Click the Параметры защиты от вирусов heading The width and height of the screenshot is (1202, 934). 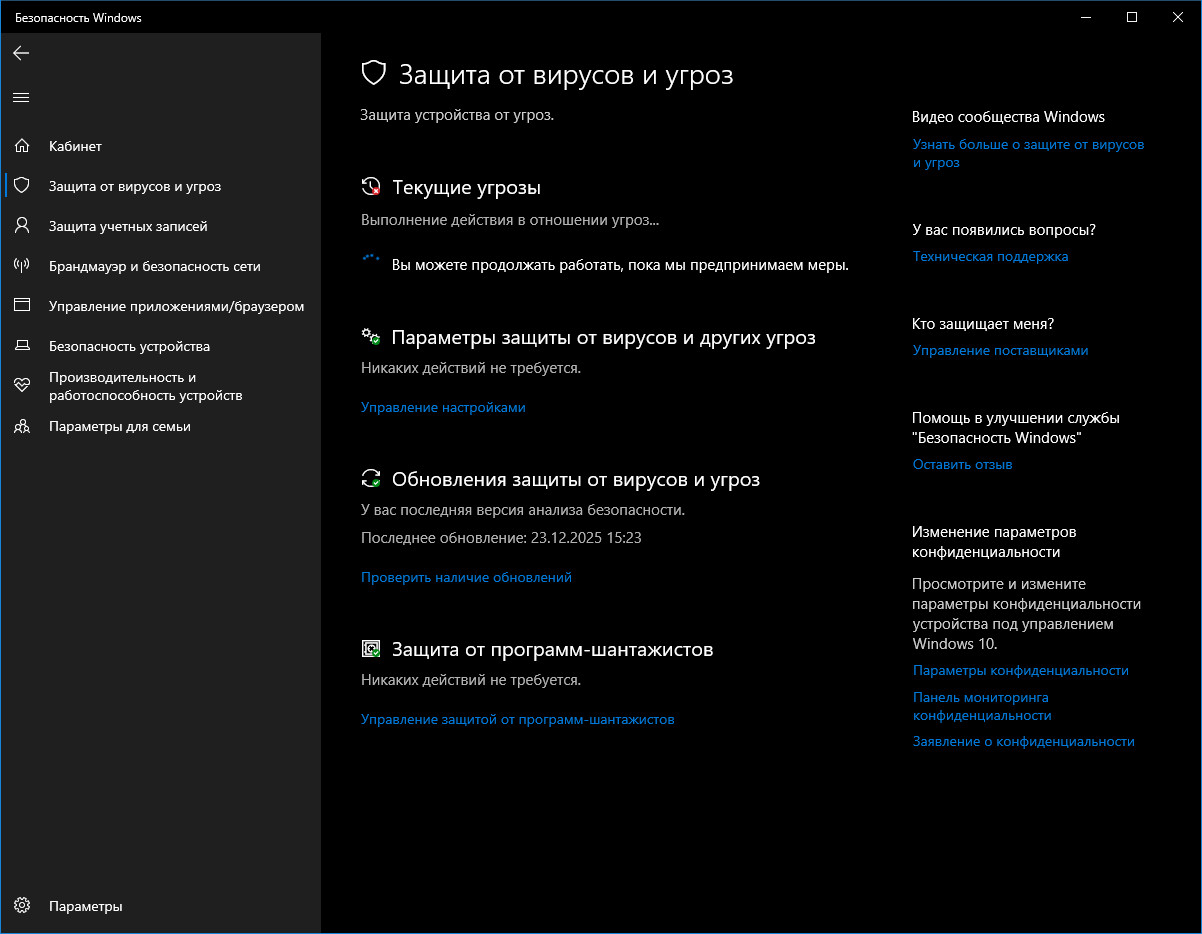[604, 337]
